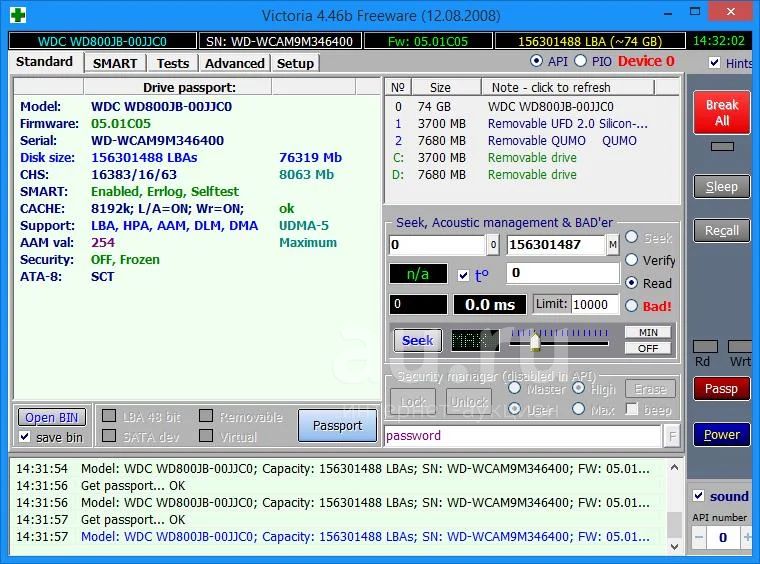
Task: Click the OFF acoustic button
Action: [648, 348]
